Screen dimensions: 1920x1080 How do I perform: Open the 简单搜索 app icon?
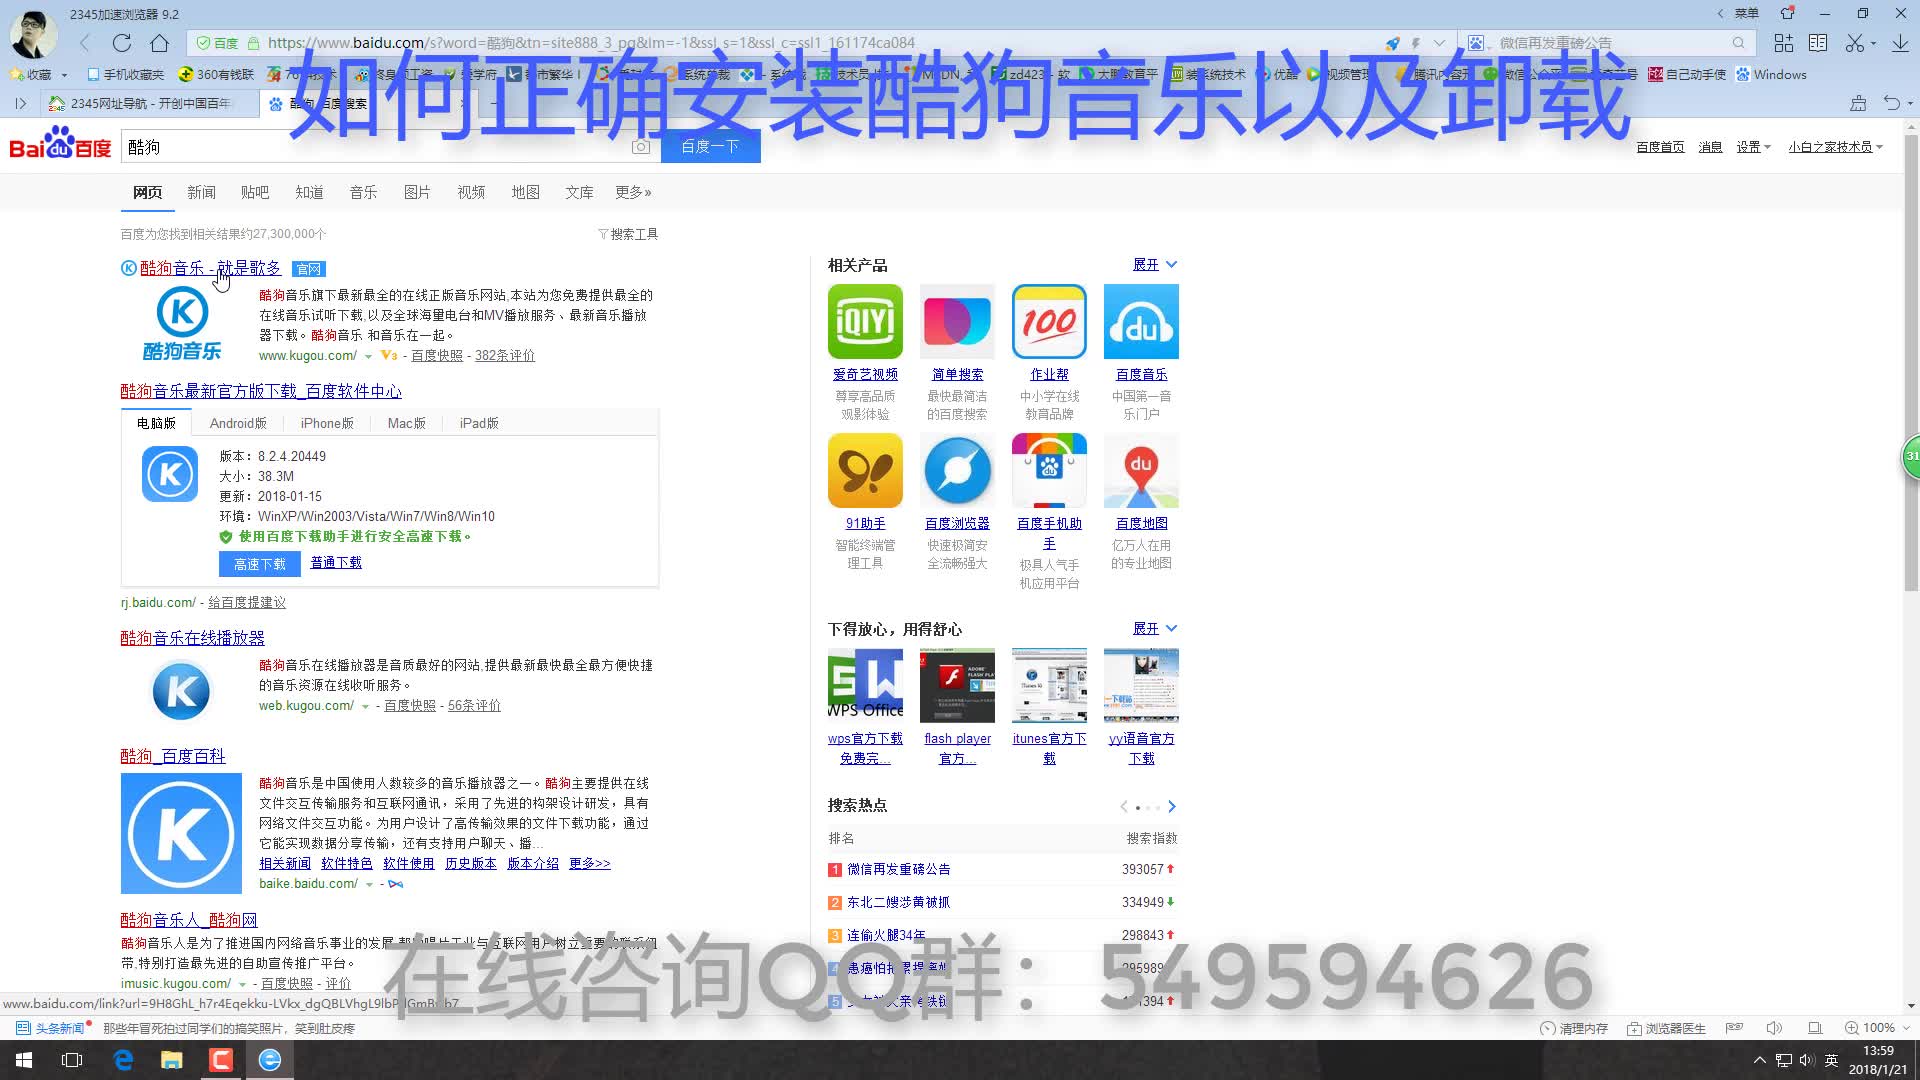957,321
